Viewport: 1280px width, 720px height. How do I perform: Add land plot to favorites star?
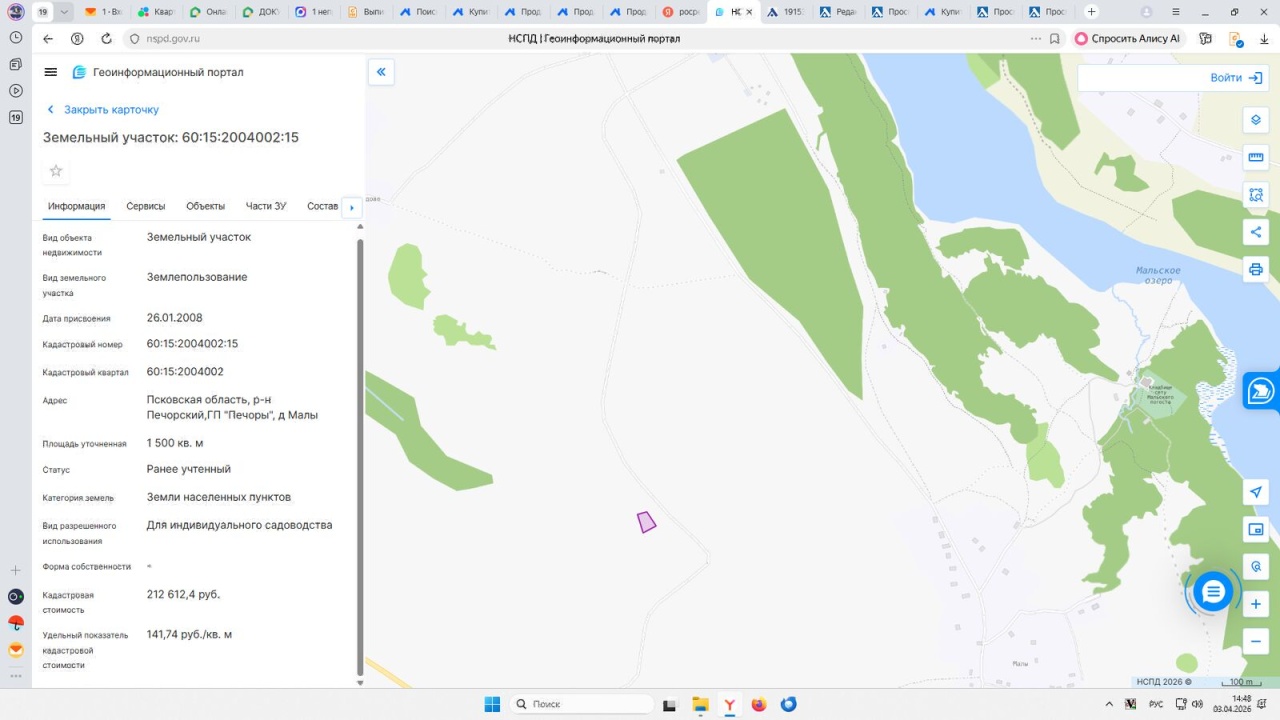[56, 171]
